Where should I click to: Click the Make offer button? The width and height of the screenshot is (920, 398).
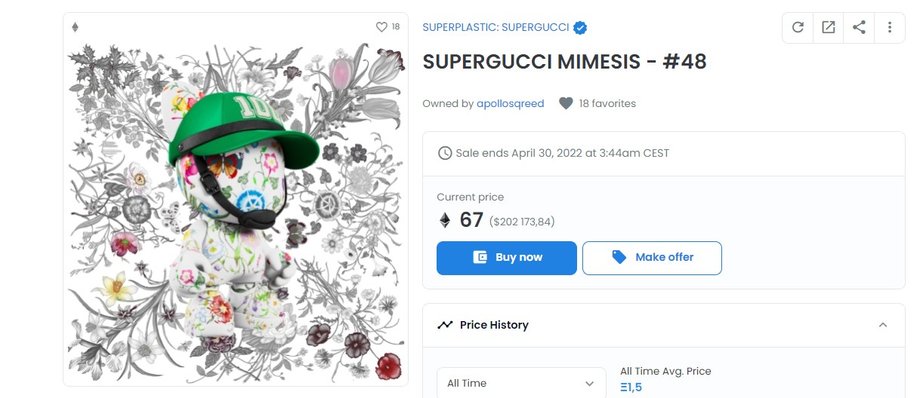(652, 258)
